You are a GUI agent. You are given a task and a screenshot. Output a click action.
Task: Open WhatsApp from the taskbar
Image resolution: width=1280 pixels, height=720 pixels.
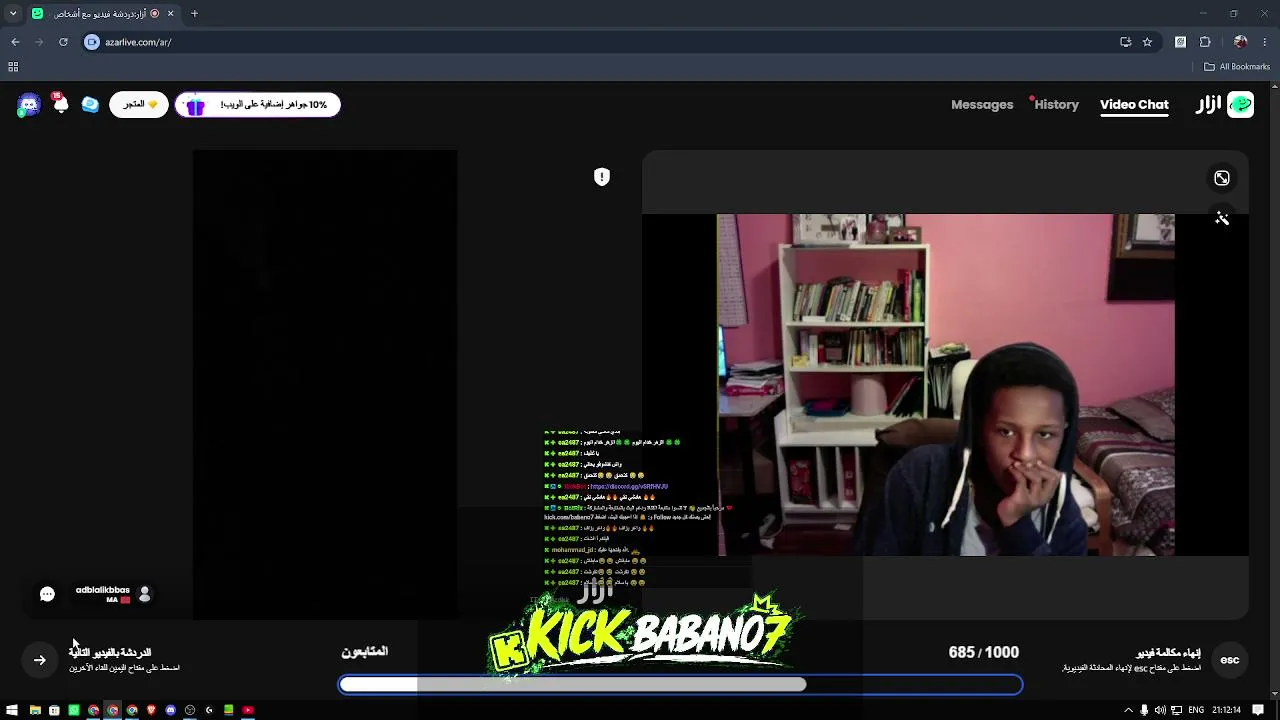[74, 710]
